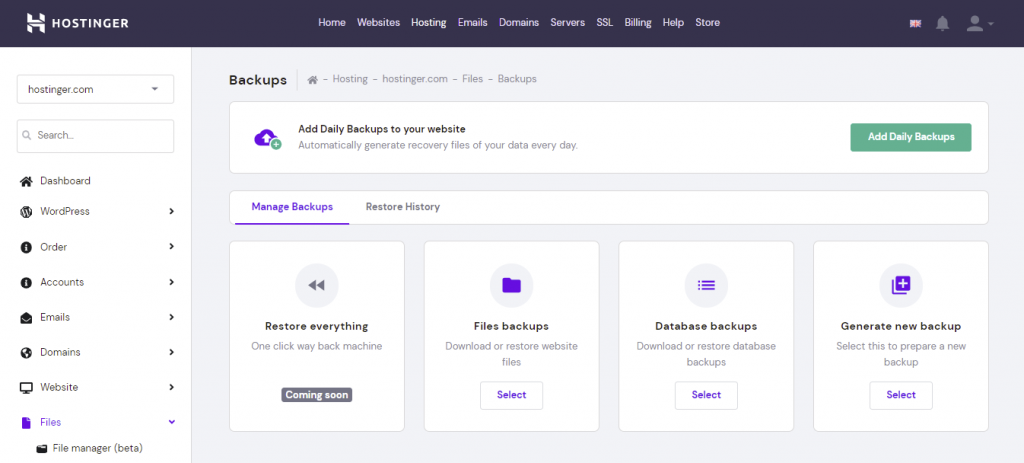
Task: Open Servers in the top navigation
Action: coord(568,23)
